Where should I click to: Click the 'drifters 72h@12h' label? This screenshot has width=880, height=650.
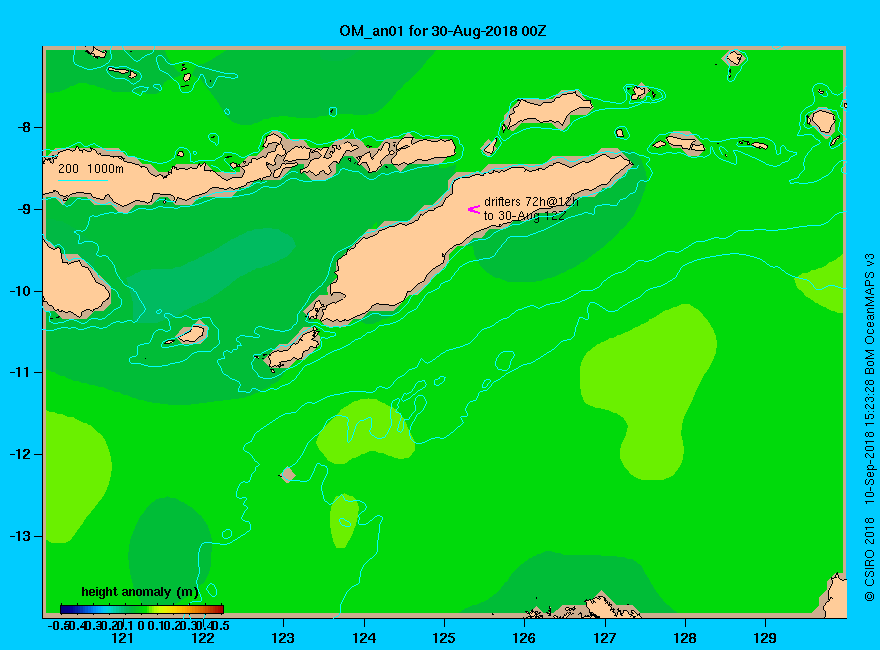click(x=531, y=202)
